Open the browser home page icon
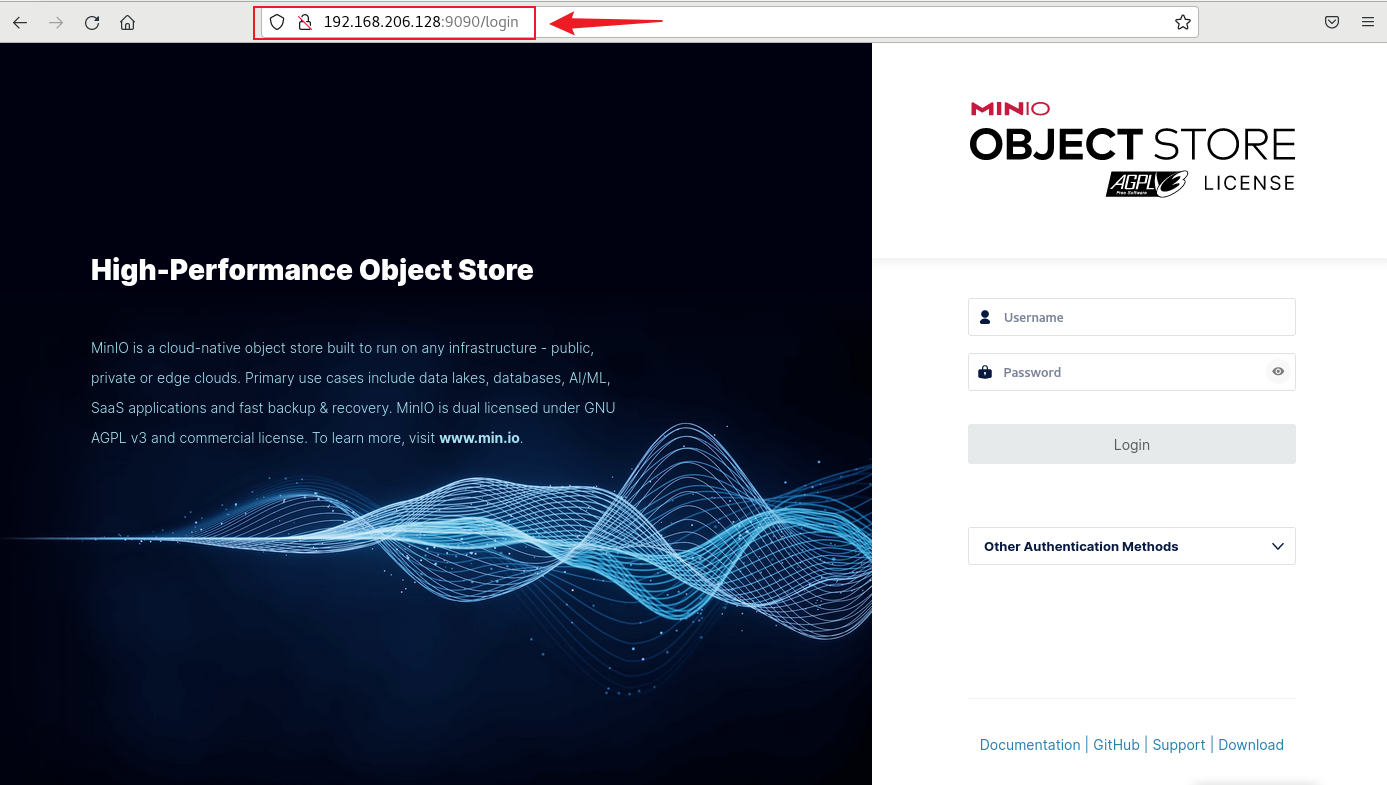This screenshot has height=785, width=1387. pos(127,22)
